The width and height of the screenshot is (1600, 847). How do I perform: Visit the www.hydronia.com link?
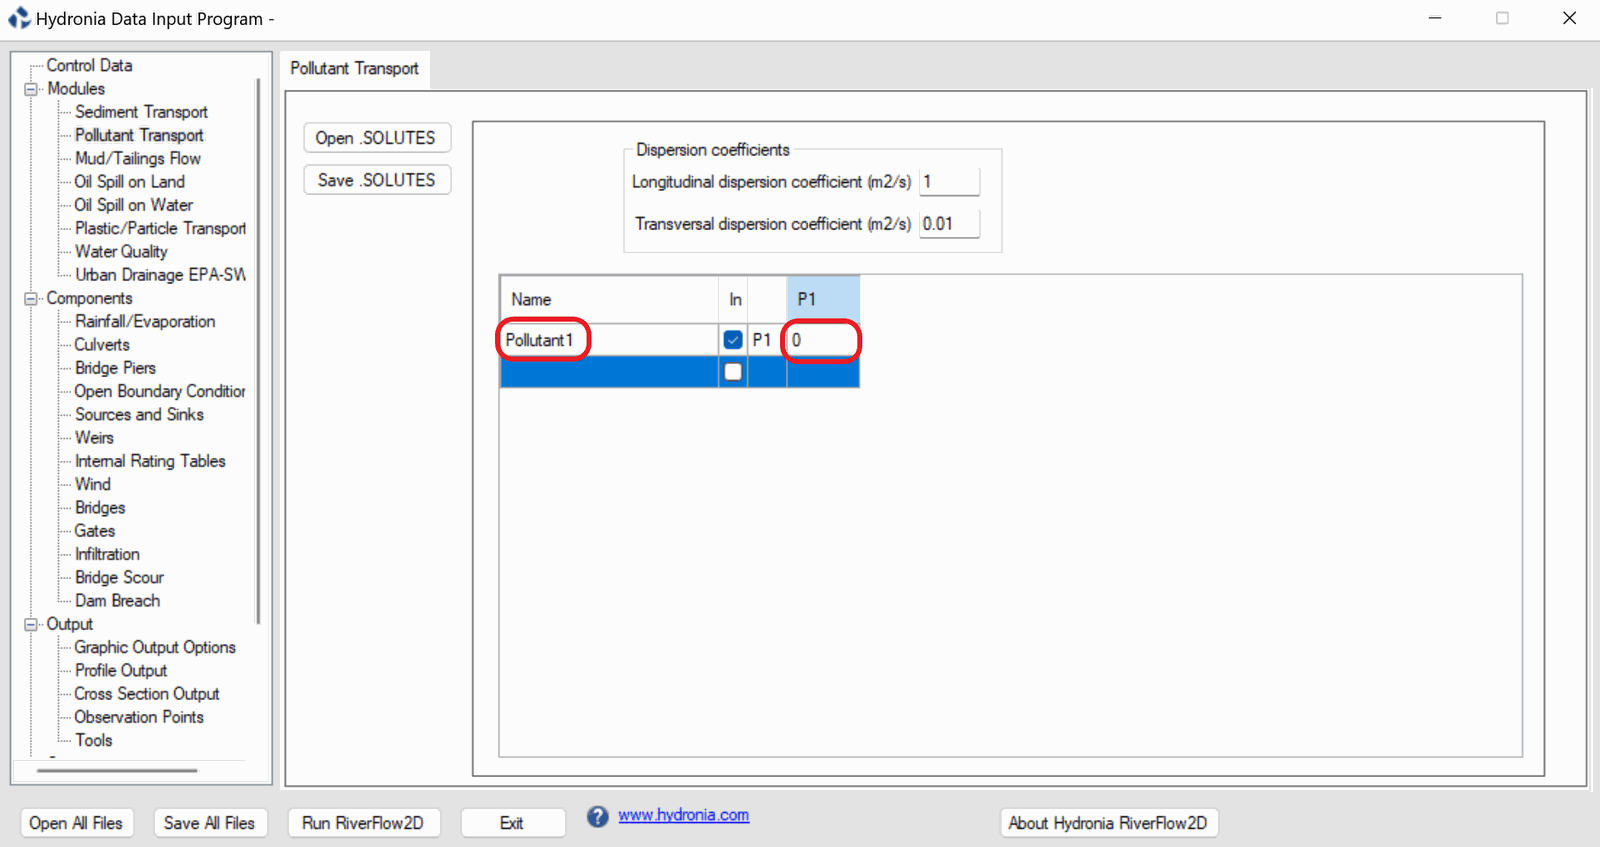(683, 815)
